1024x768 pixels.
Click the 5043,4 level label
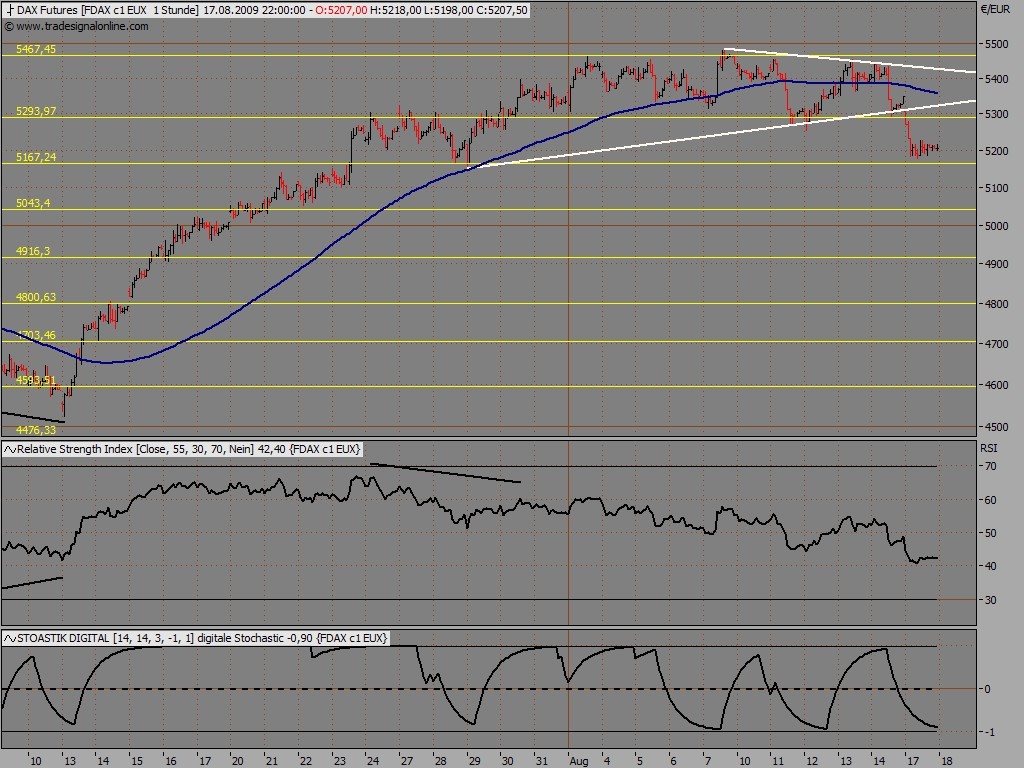click(x=33, y=203)
